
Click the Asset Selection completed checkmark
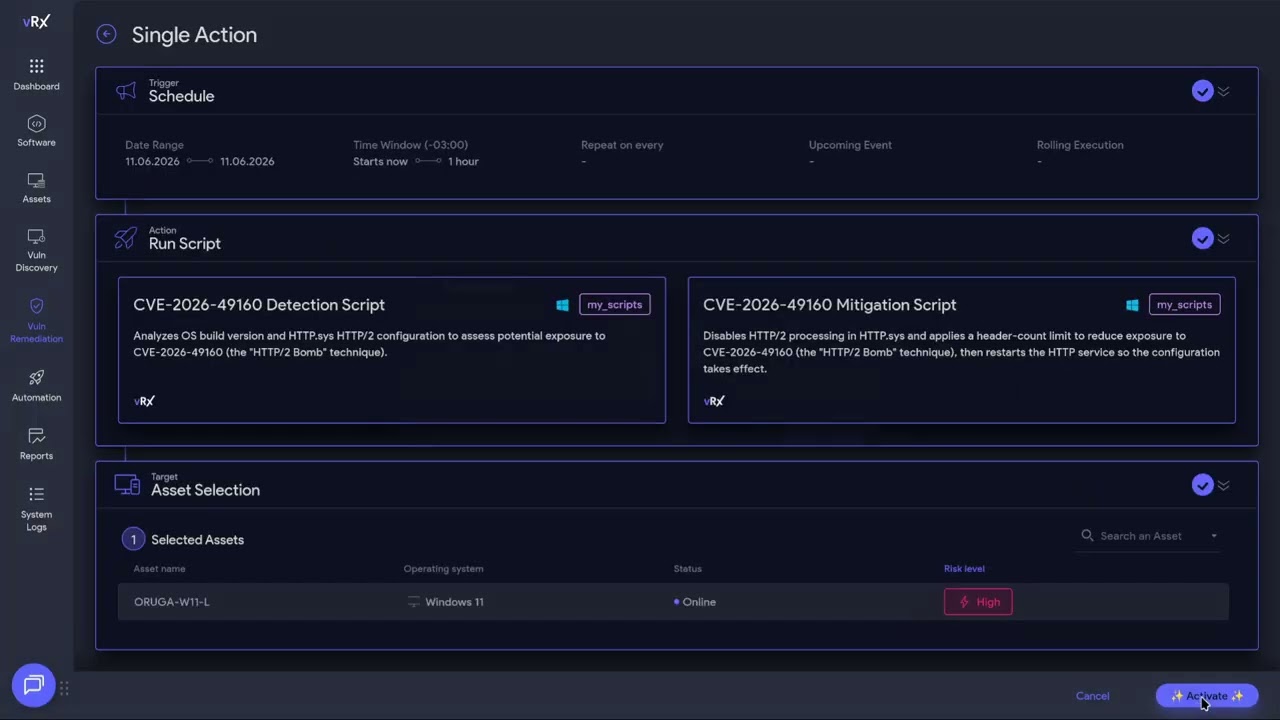tap(1202, 485)
